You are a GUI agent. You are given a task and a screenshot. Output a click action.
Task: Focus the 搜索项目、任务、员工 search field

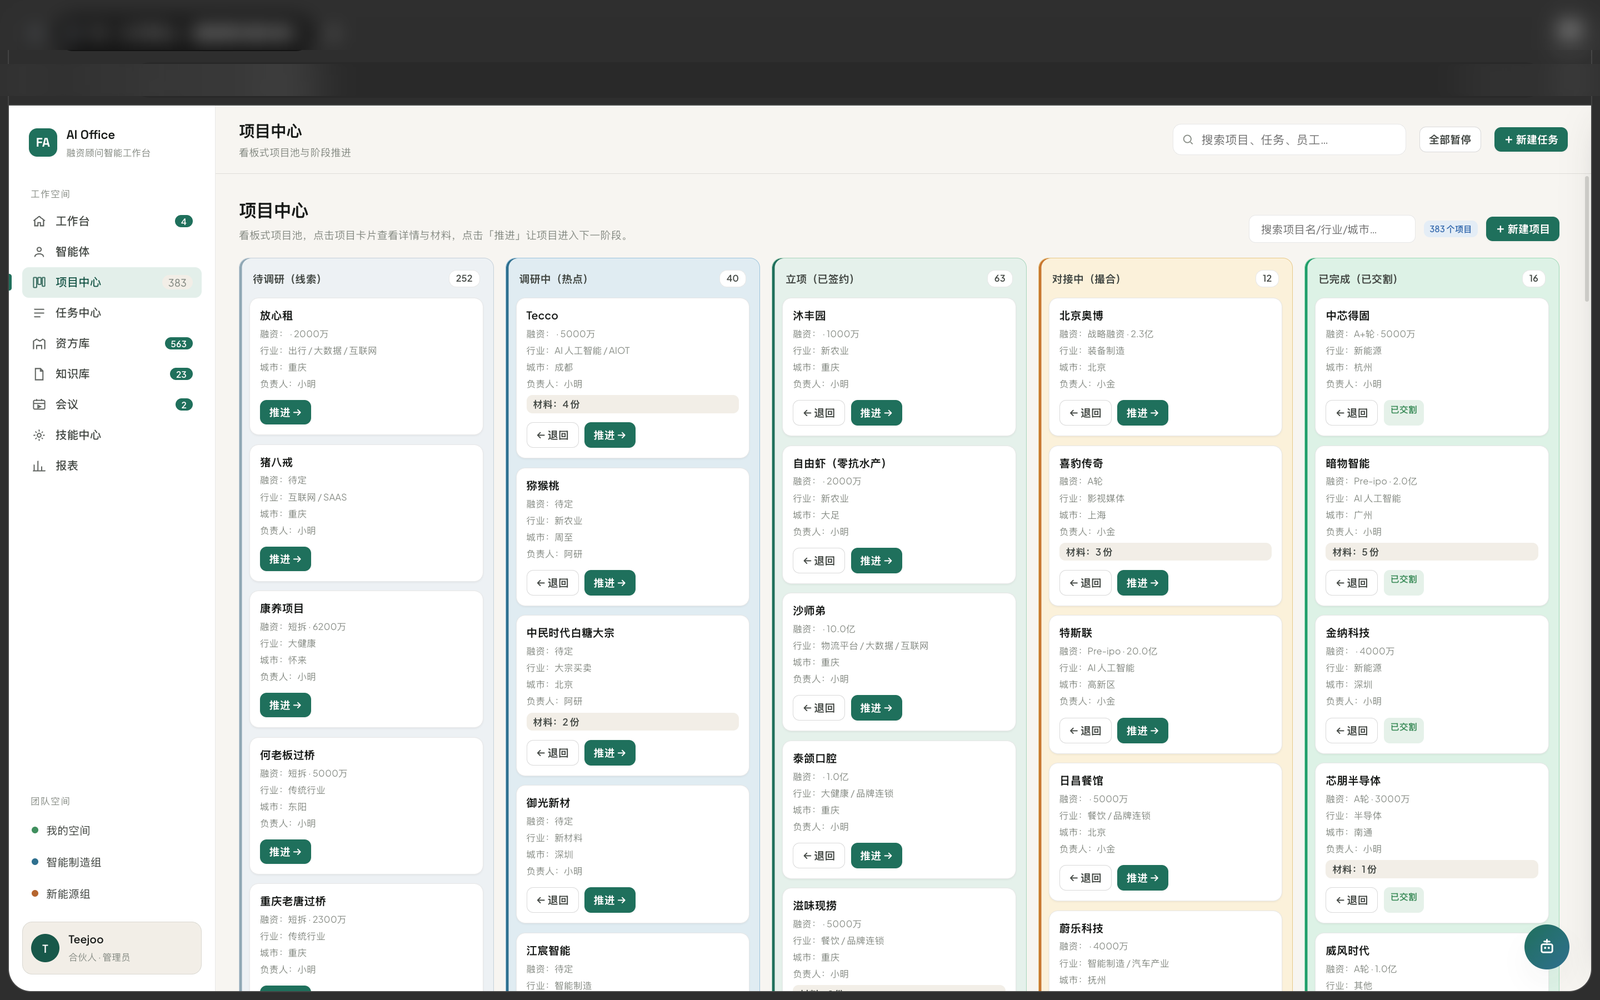1289,140
